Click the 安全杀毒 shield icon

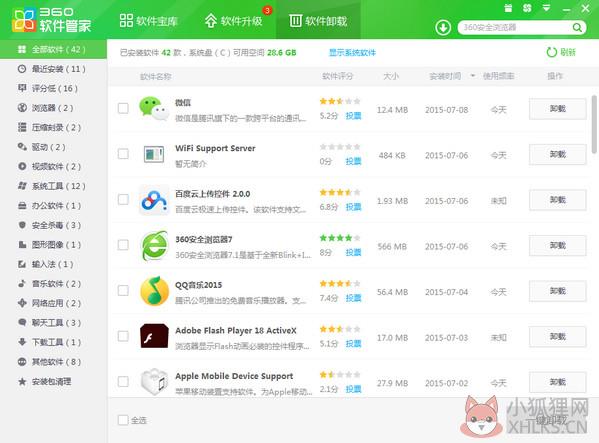tap(22, 225)
